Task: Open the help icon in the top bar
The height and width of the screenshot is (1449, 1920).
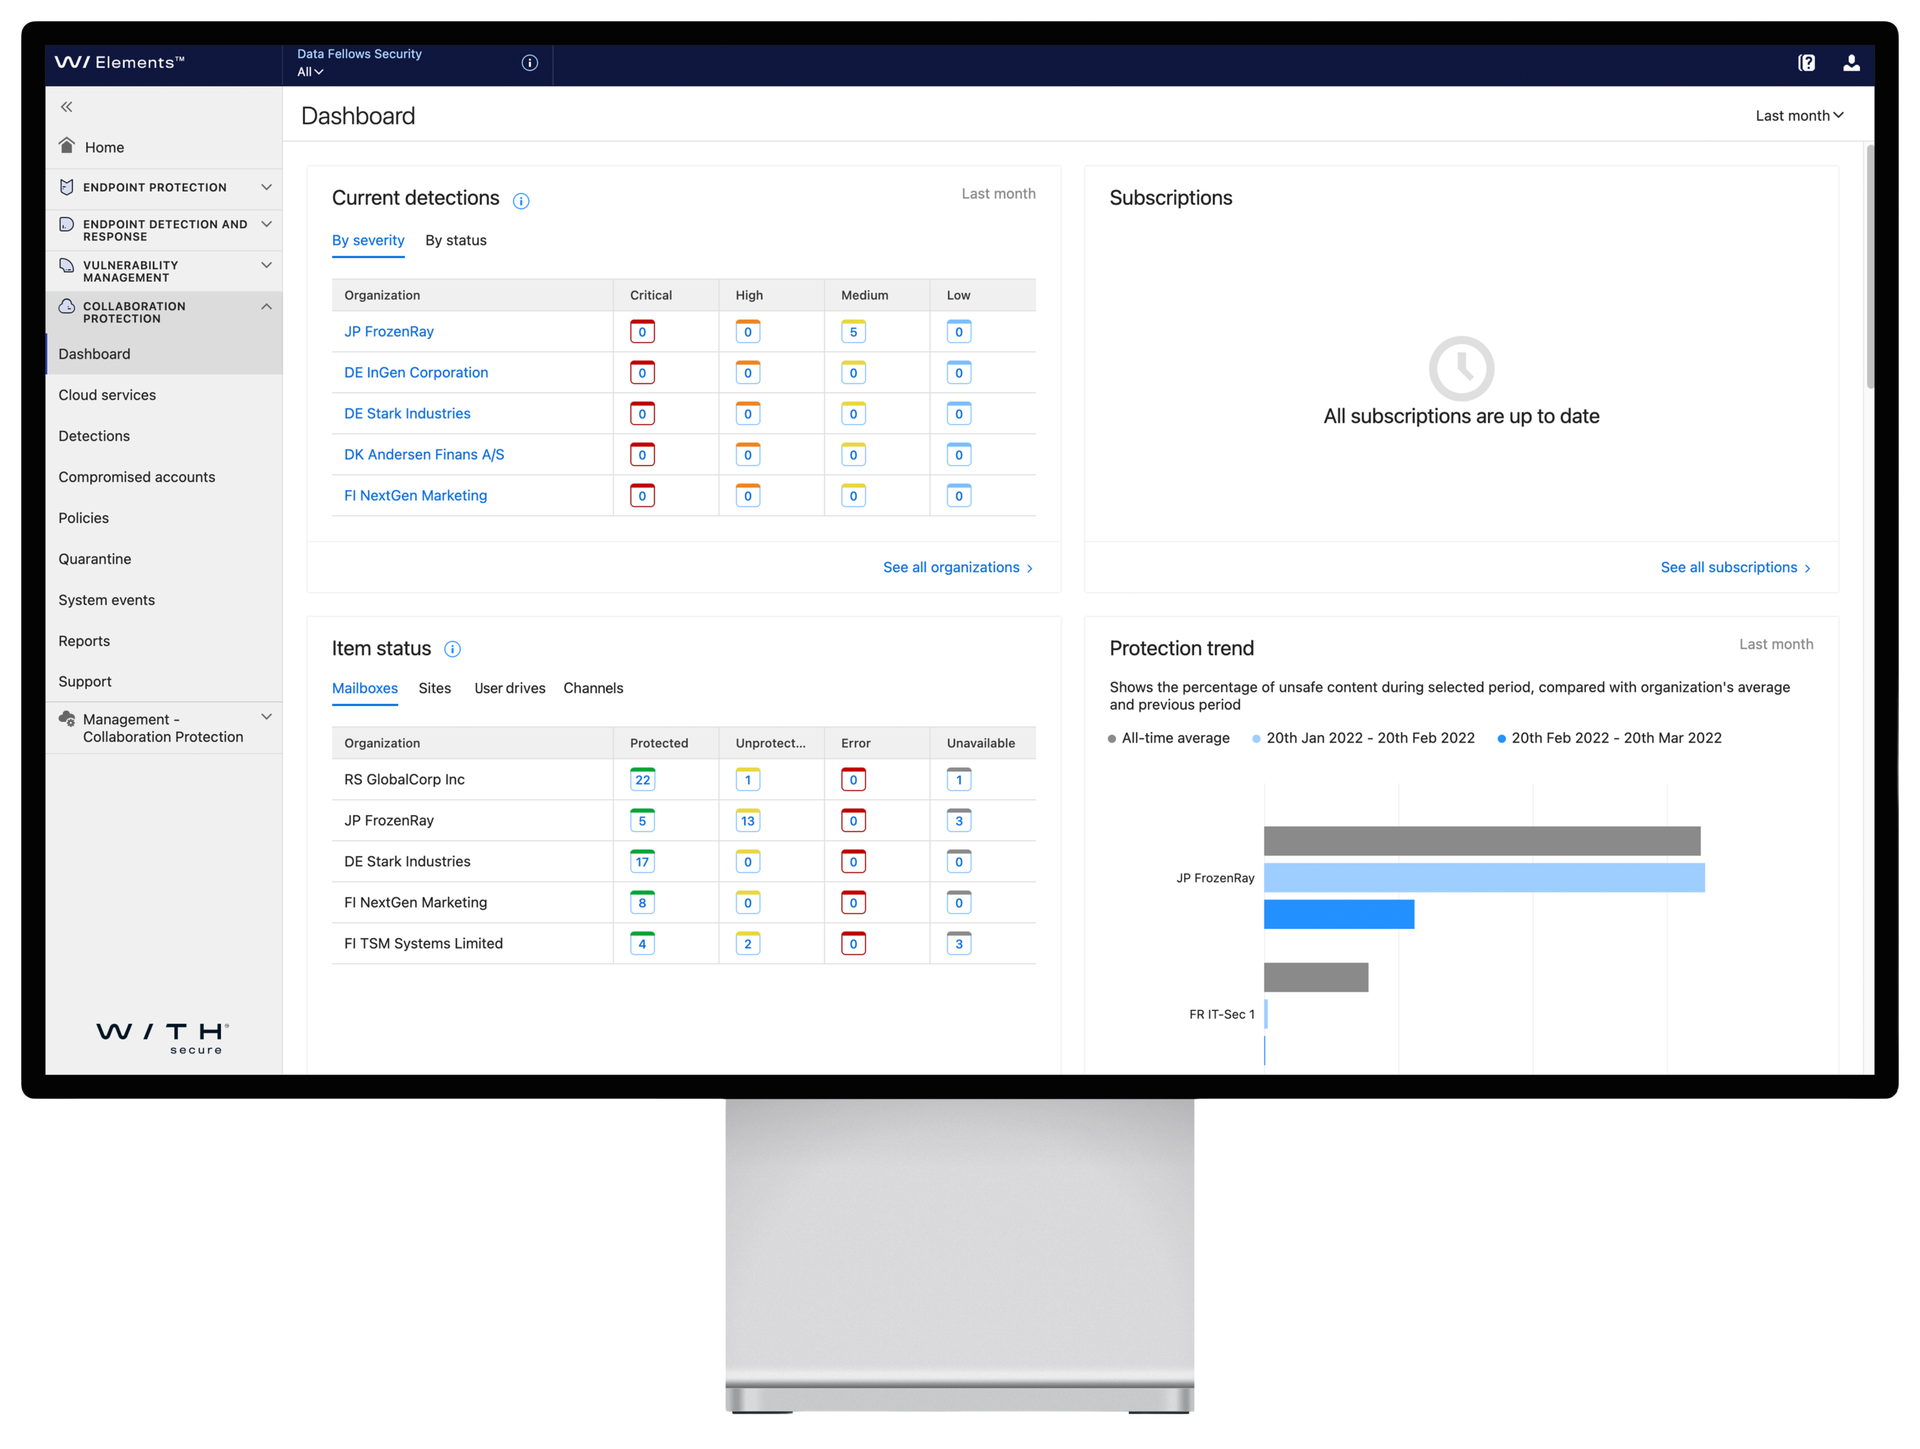Action: [x=1806, y=62]
